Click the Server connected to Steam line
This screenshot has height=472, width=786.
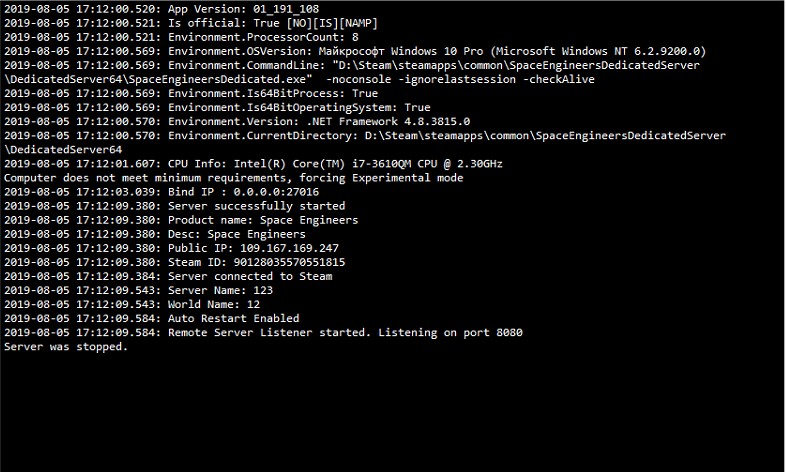[x=168, y=276]
